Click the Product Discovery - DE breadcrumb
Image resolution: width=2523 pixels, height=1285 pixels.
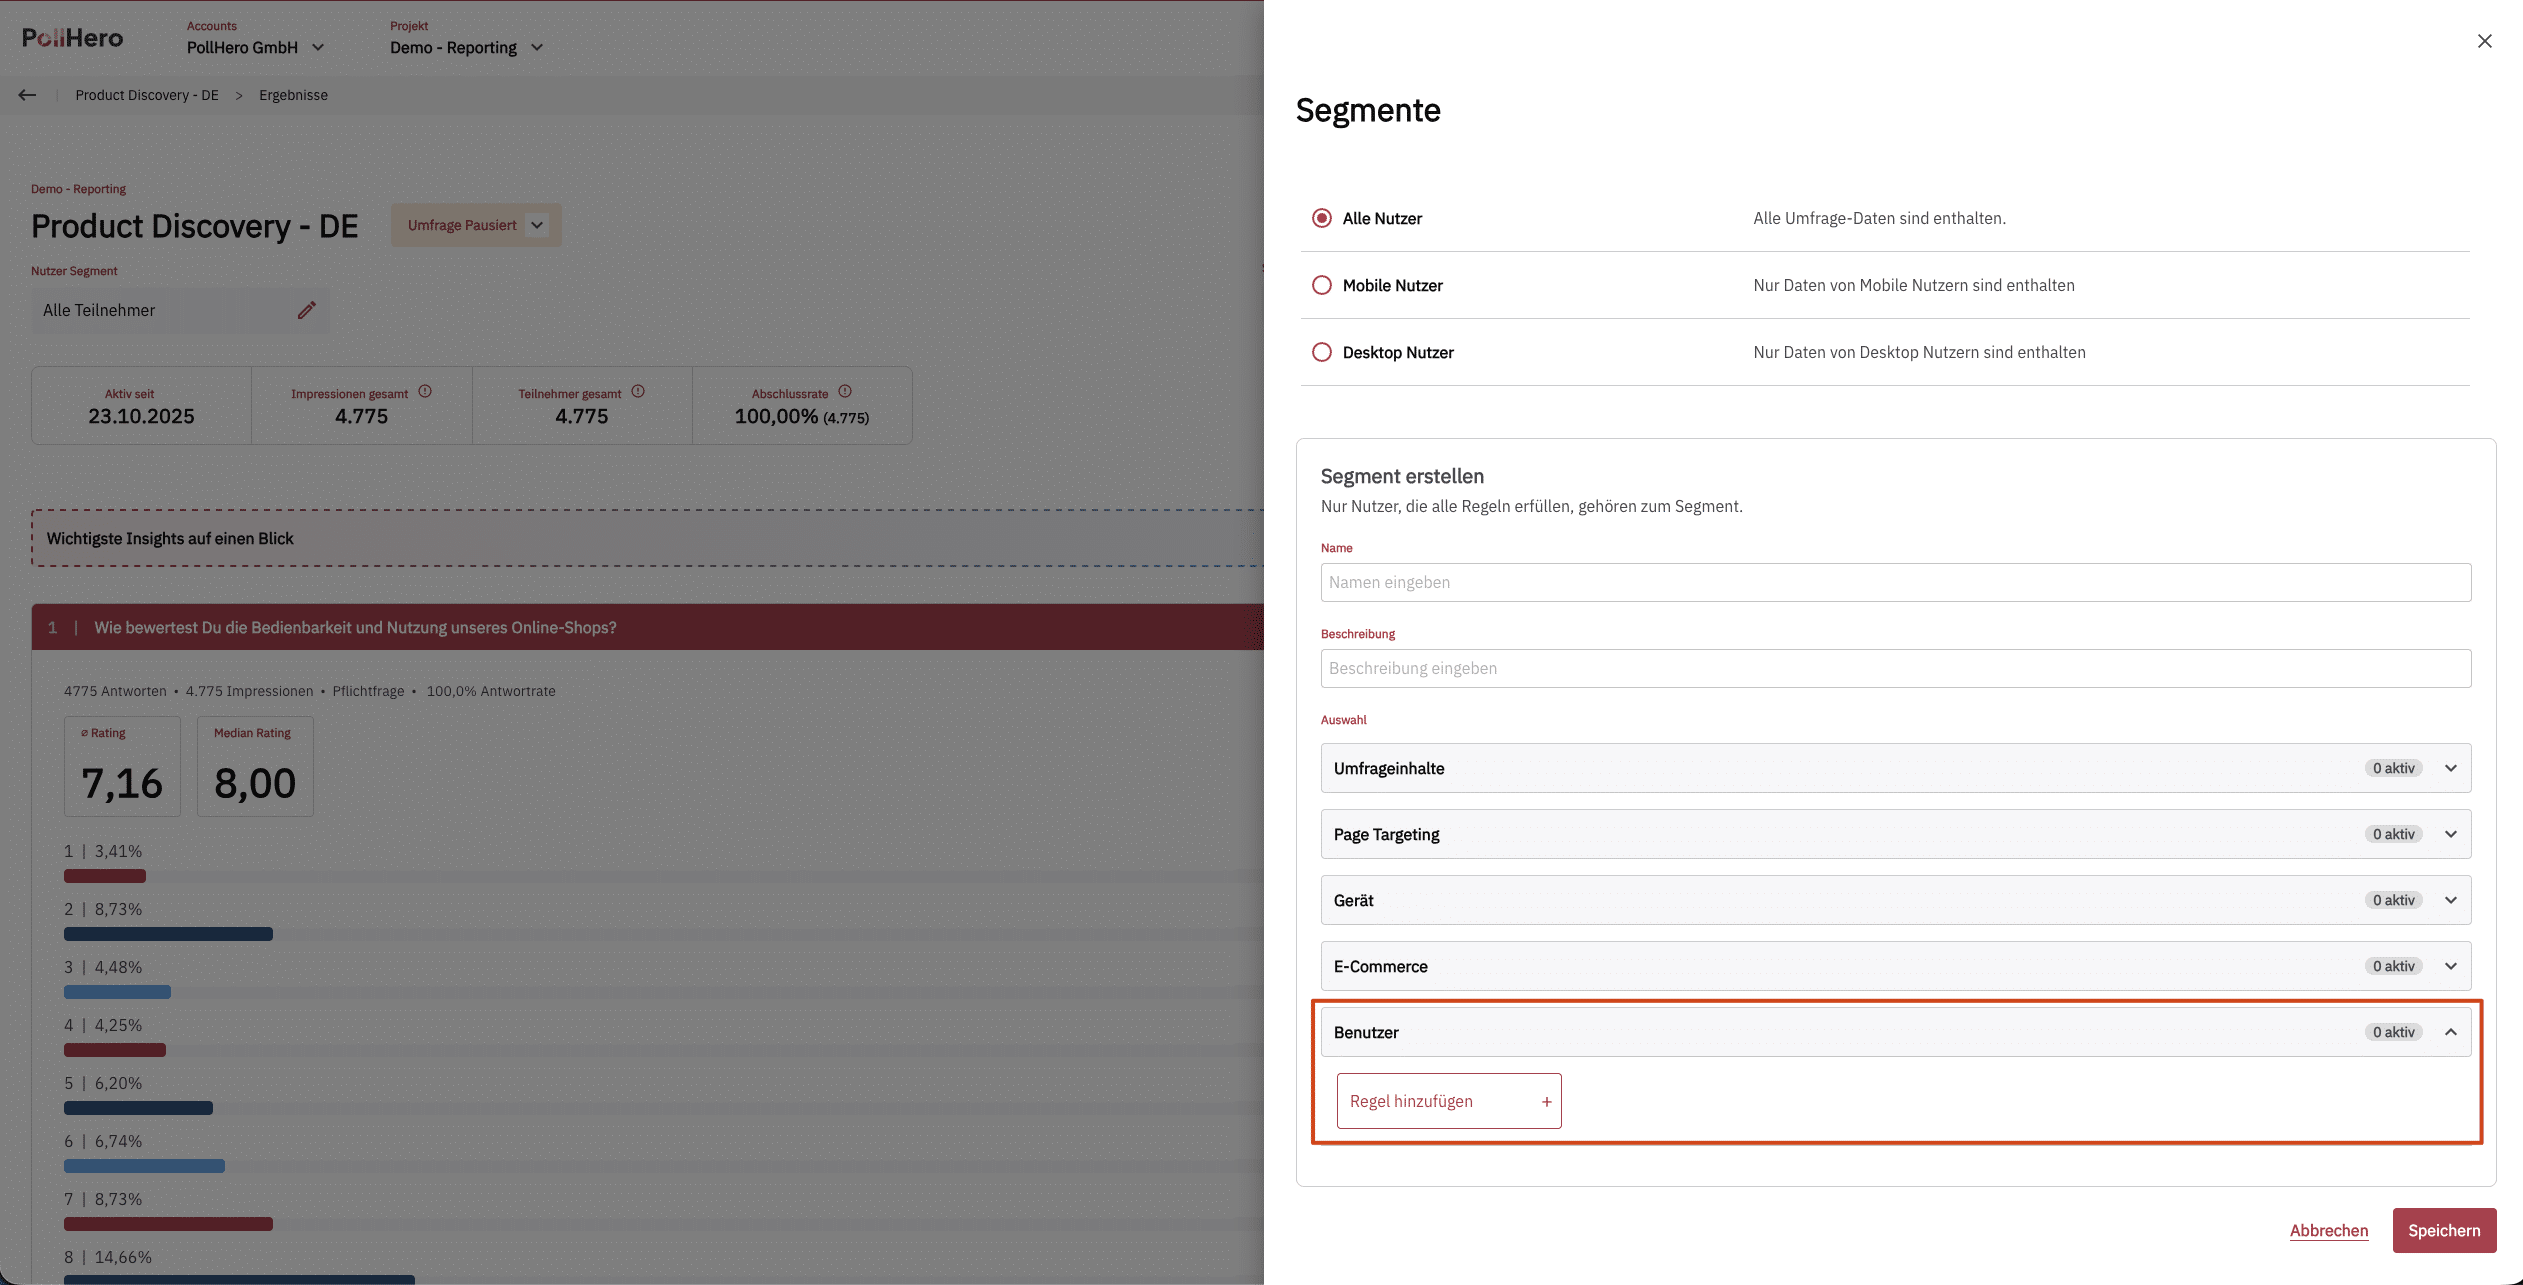(147, 95)
